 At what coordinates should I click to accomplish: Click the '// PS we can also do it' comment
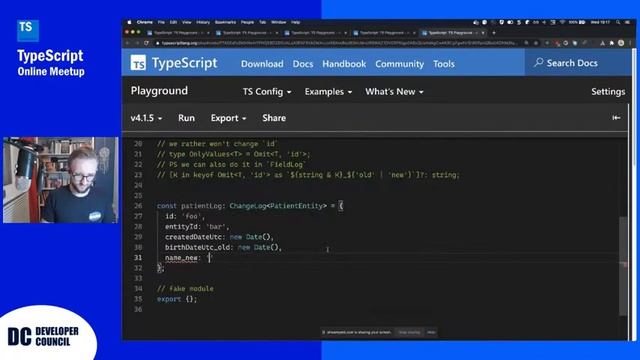tap(231, 164)
